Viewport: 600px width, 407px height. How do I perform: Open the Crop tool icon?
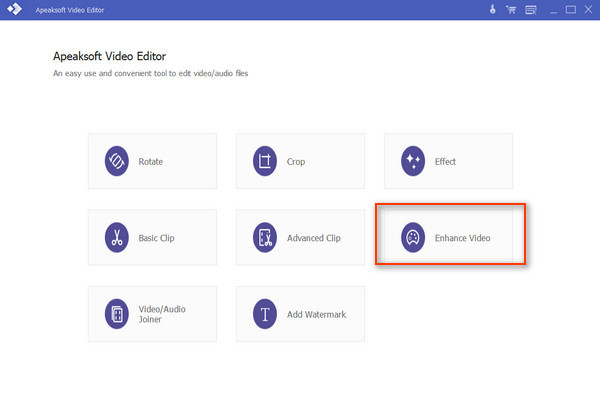click(265, 161)
